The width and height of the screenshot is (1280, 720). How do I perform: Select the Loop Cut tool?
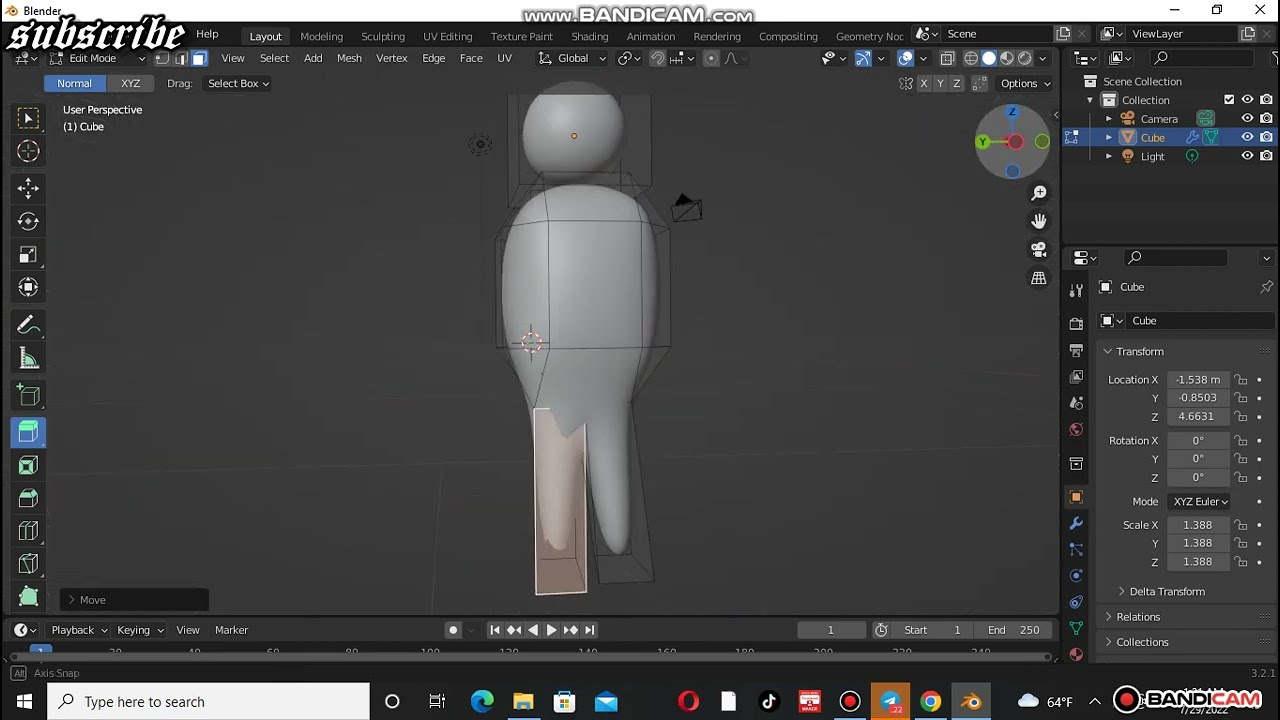tap(28, 531)
